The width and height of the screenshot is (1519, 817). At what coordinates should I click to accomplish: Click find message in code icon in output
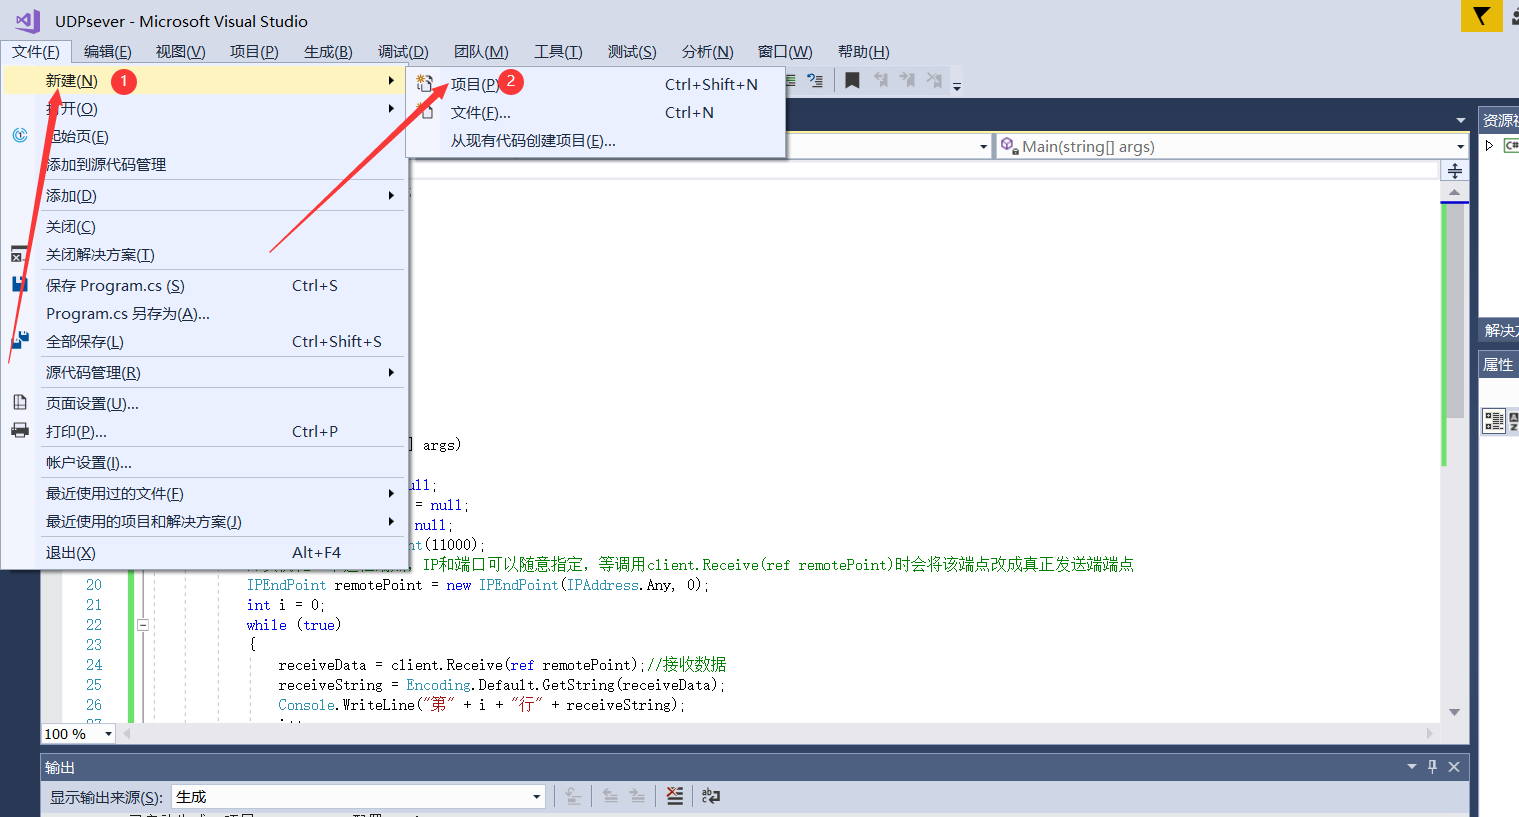pyautogui.click(x=573, y=796)
